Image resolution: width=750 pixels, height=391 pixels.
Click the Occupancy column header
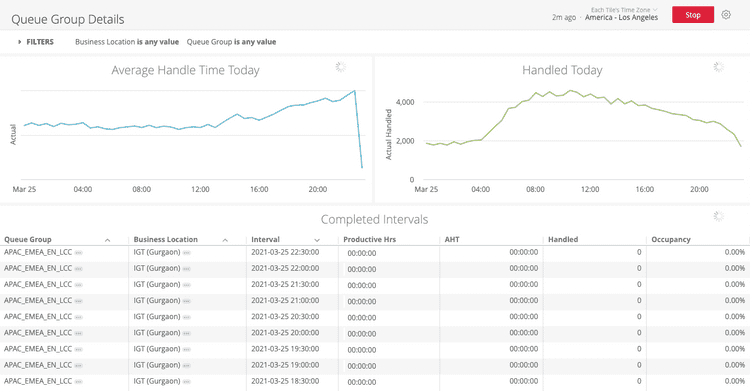click(671, 239)
